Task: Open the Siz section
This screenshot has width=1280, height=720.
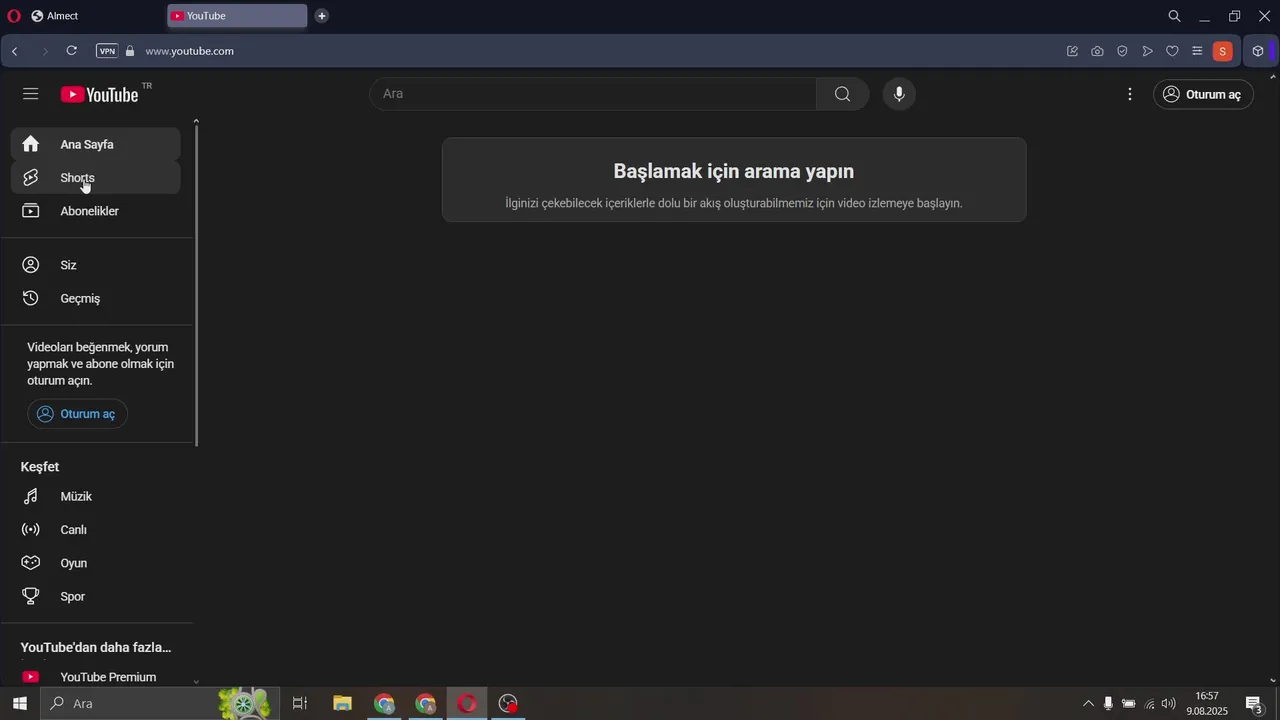Action: click(96, 265)
